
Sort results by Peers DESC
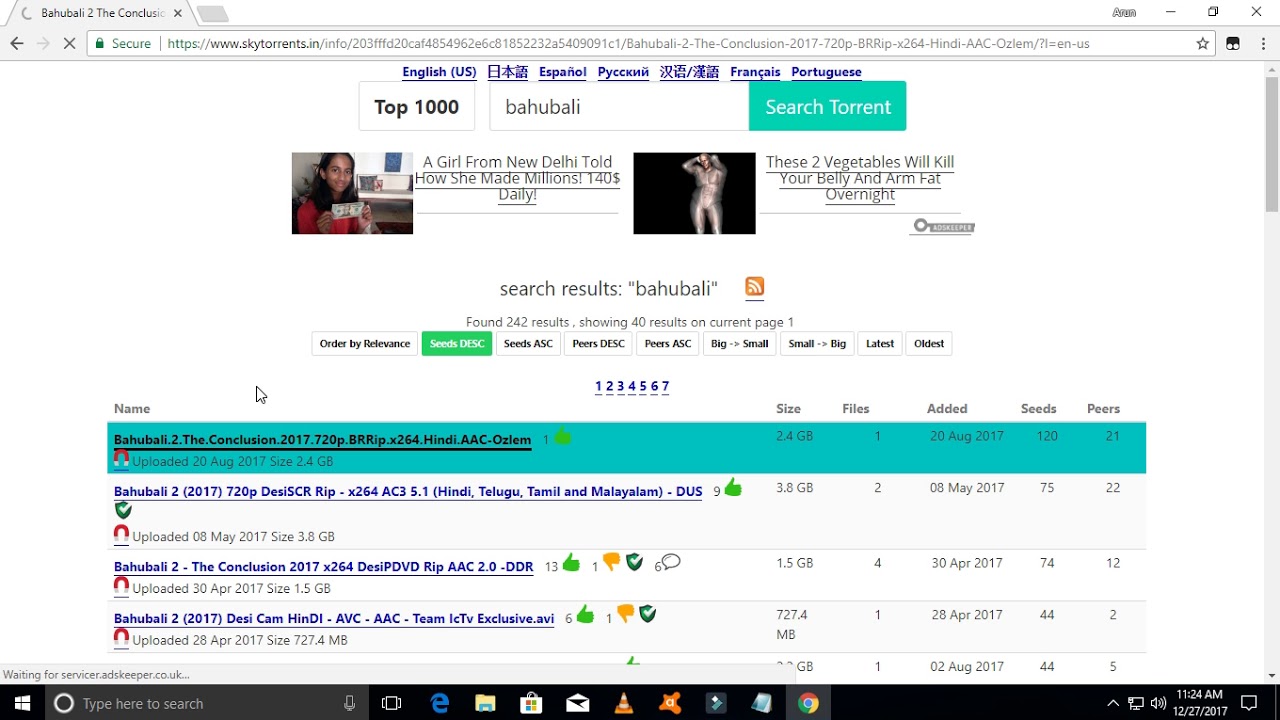598,344
